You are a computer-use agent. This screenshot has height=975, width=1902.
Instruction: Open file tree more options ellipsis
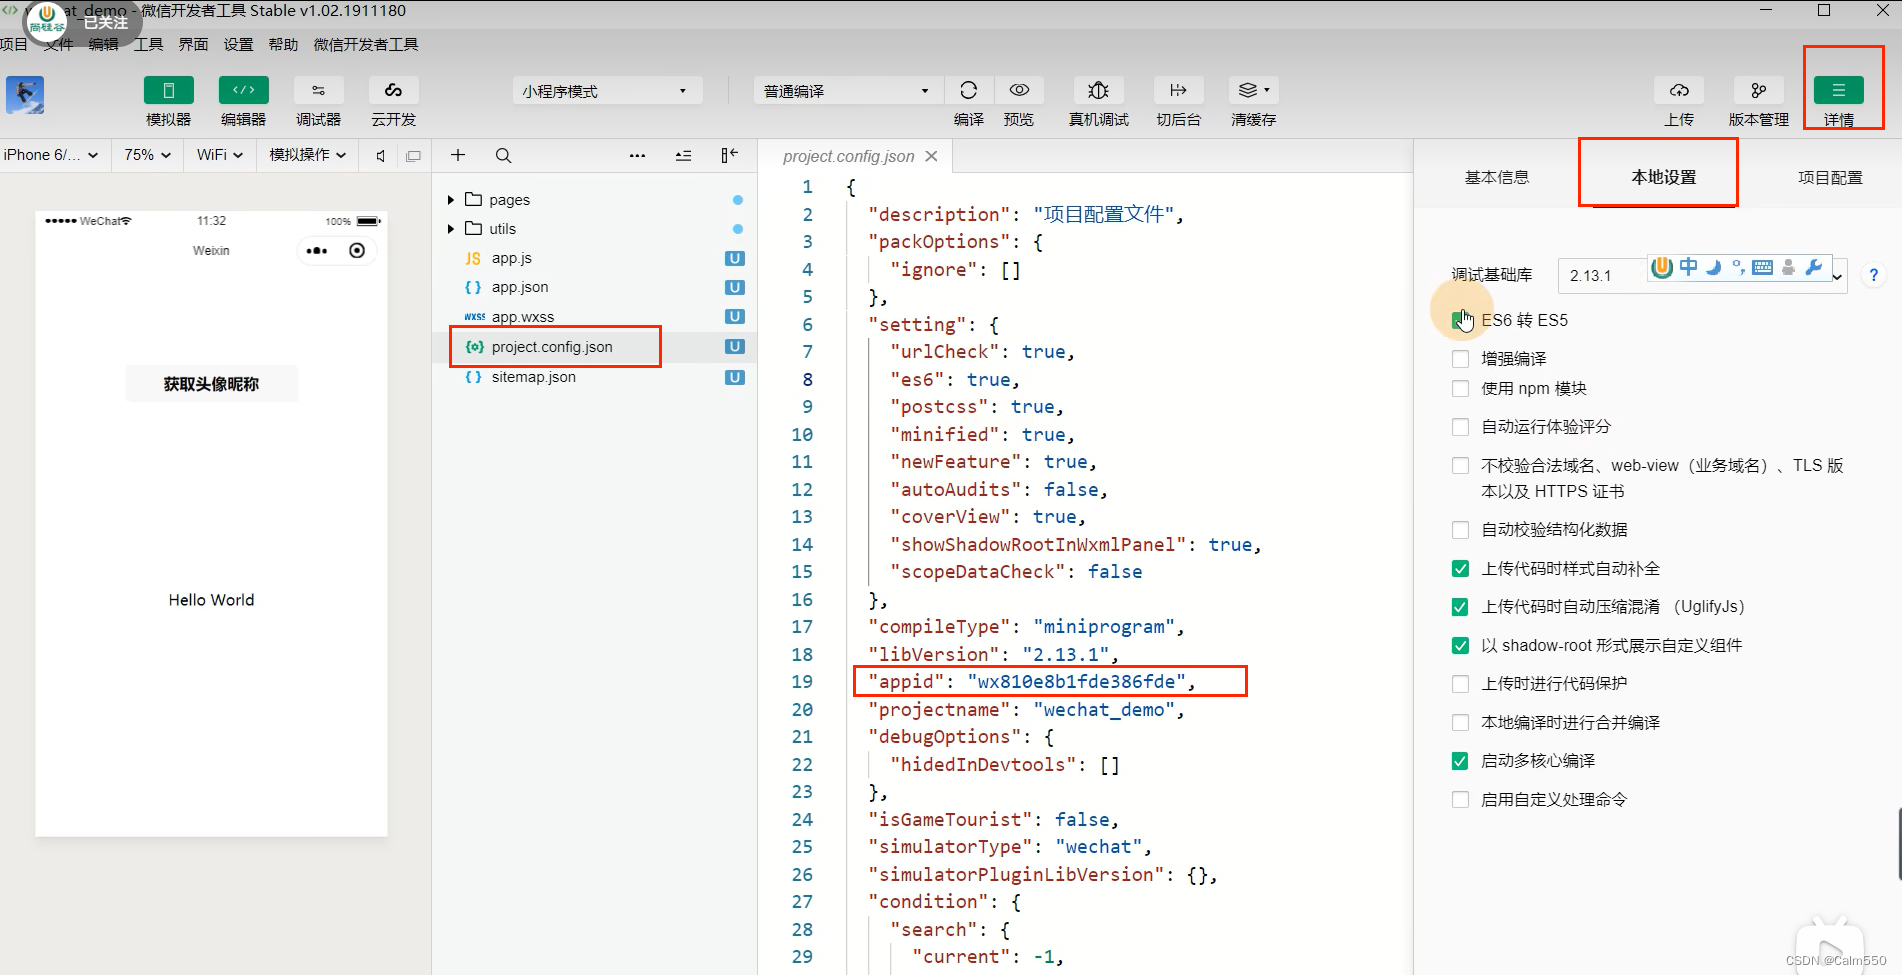637,155
